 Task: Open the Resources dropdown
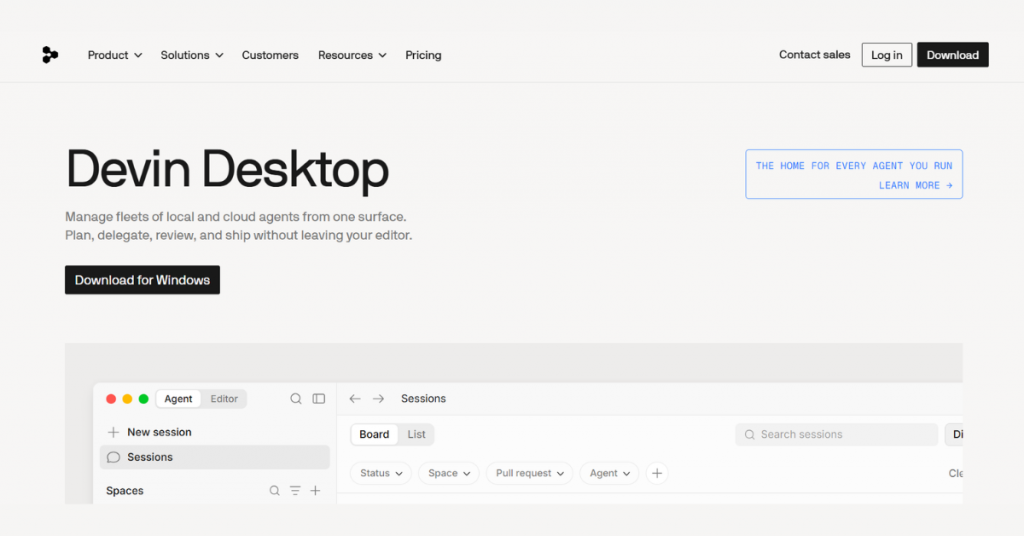(352, 55)
